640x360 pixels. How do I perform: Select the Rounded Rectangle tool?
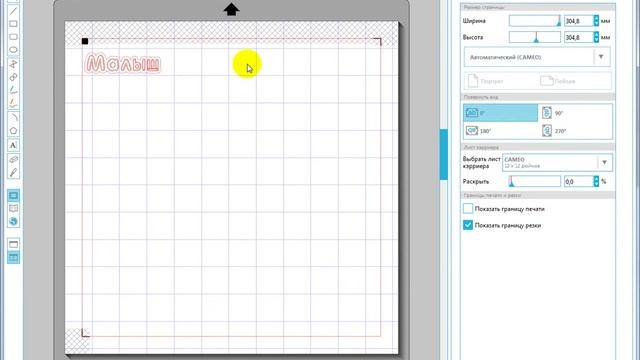tap(13, 37)
